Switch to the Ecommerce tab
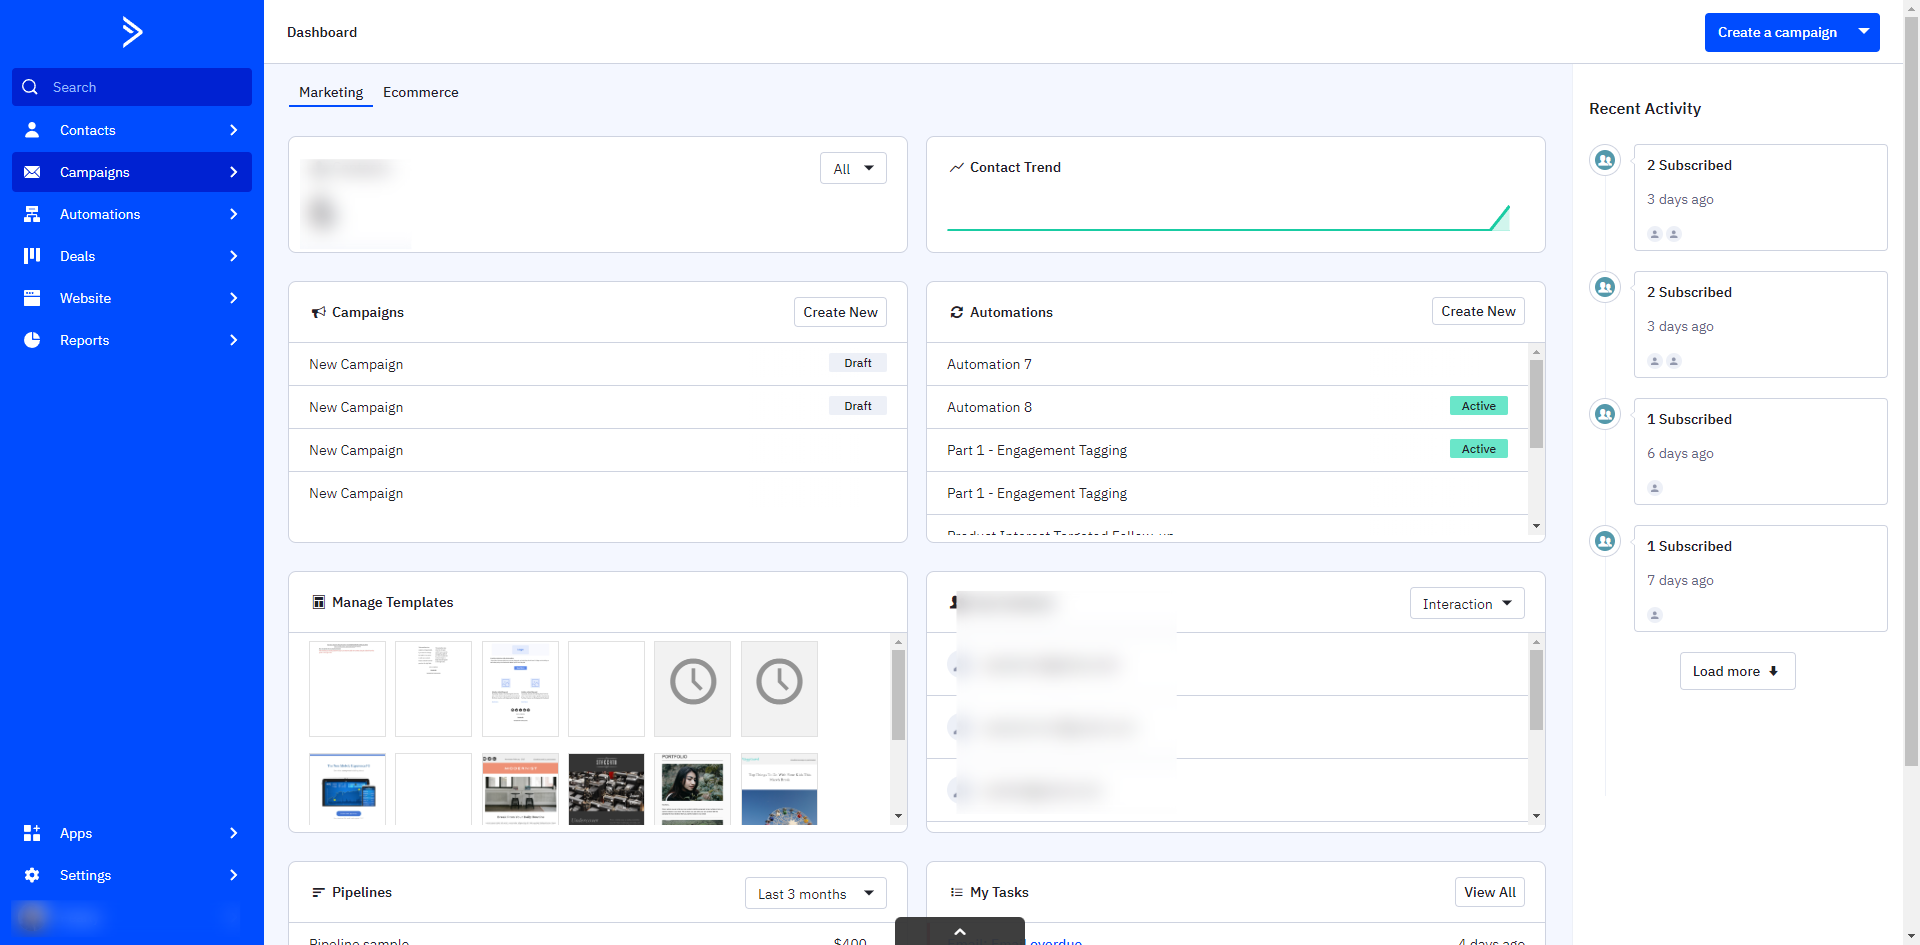 (x=420, y=92)
